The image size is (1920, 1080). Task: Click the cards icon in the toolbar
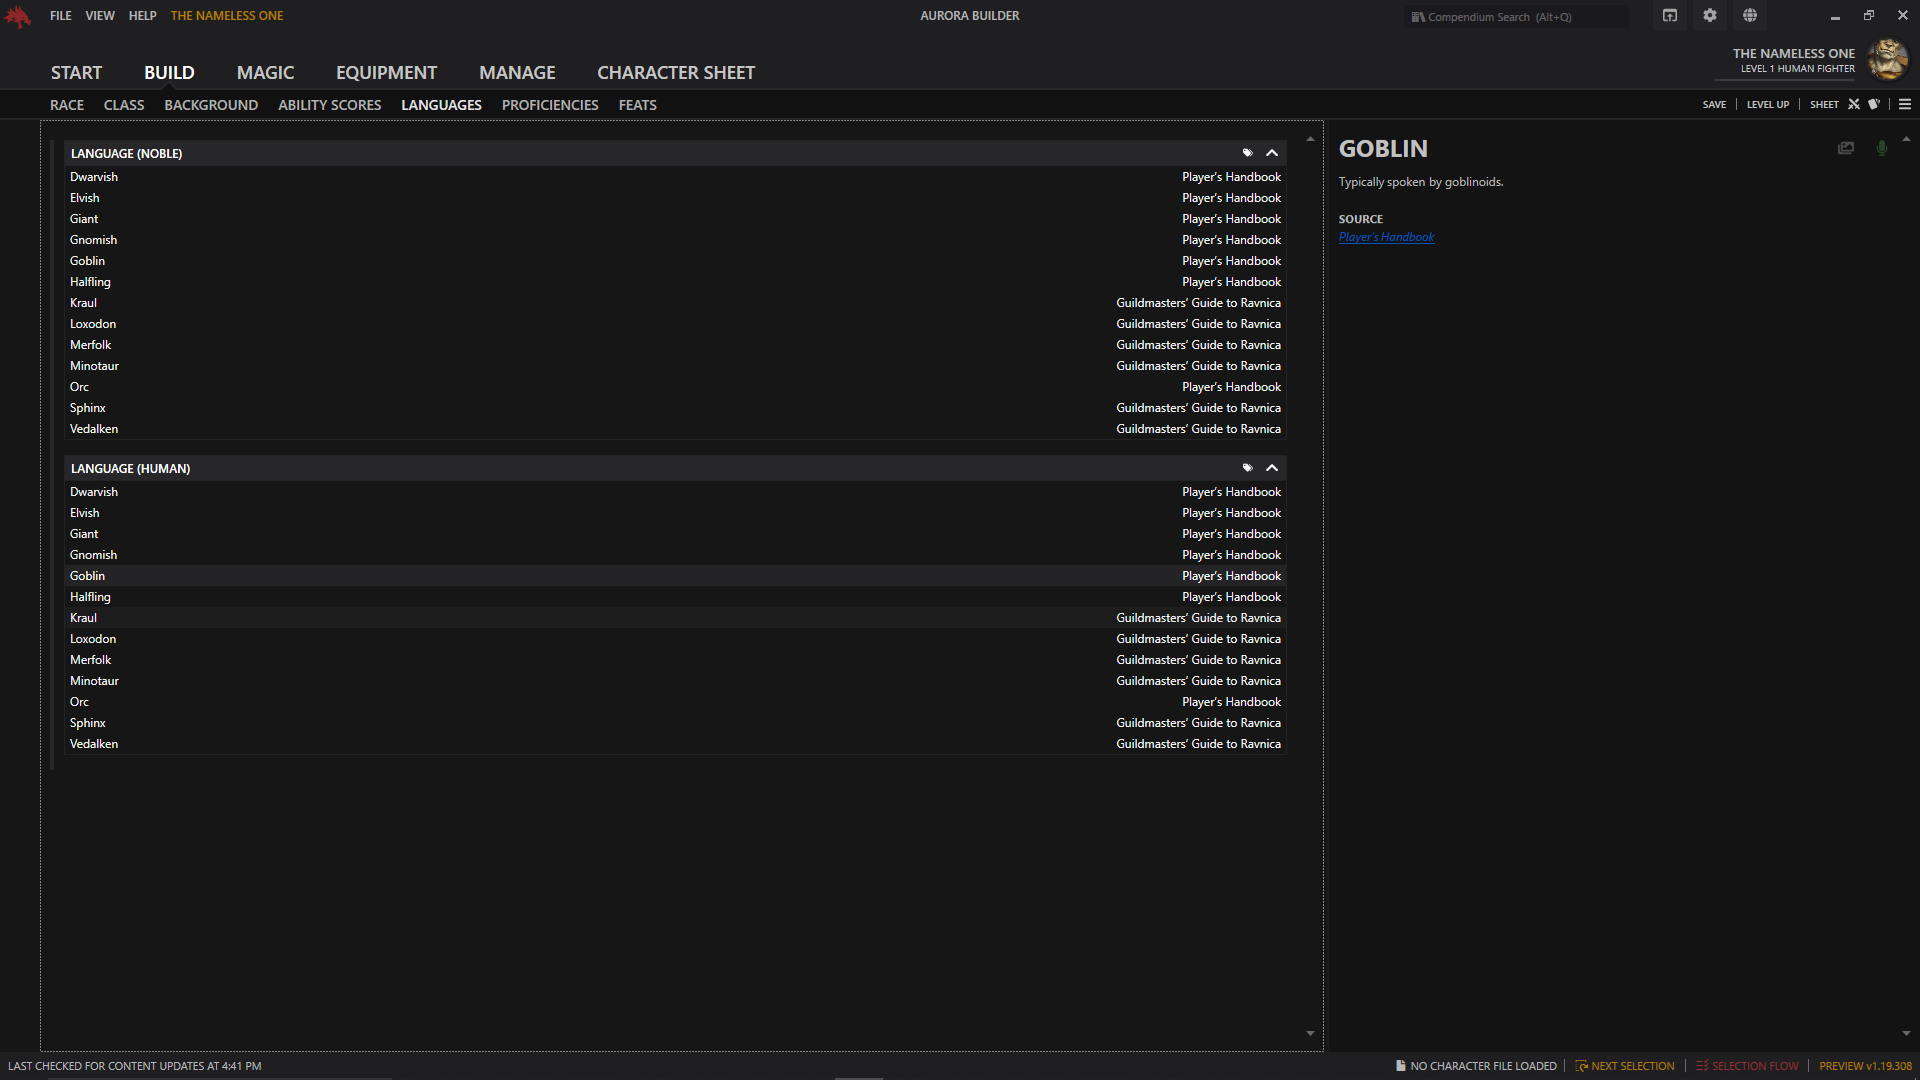click(x=1874, y=104)
